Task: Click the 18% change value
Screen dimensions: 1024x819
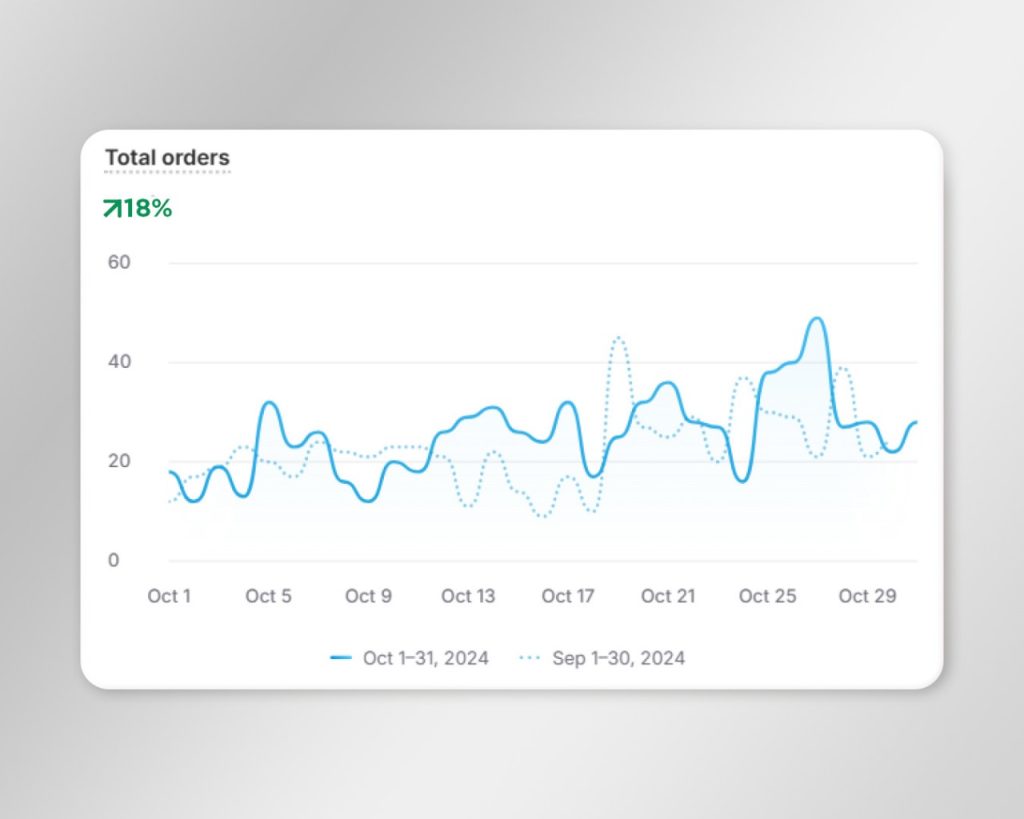Action: click(x=148, y=208)
